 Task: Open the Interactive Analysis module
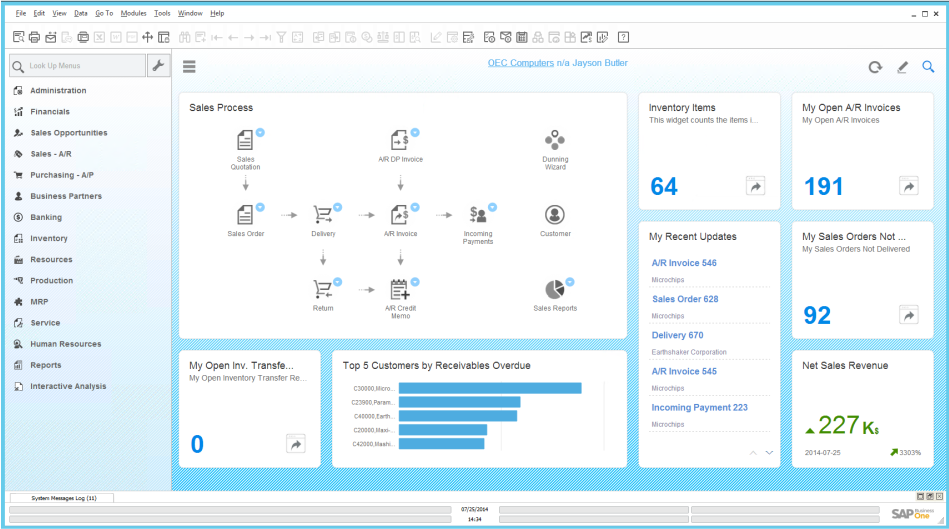click(68, 386)
